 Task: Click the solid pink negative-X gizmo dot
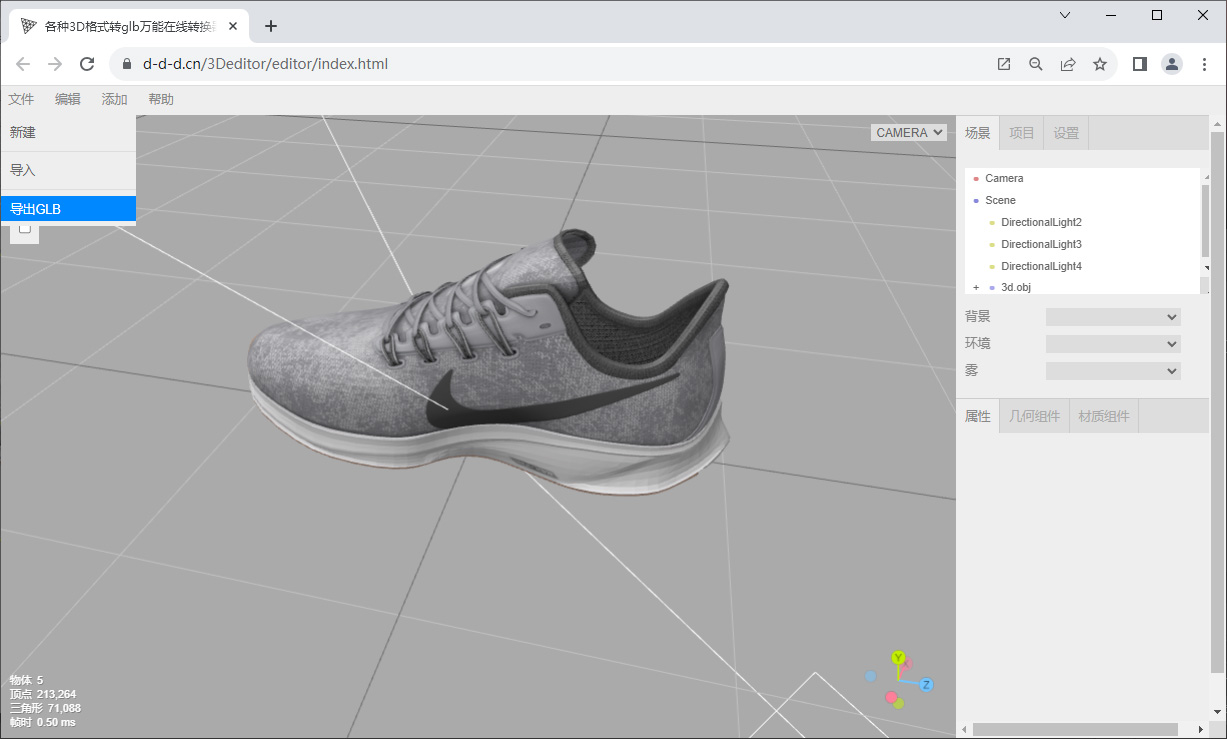pos(891,697)
